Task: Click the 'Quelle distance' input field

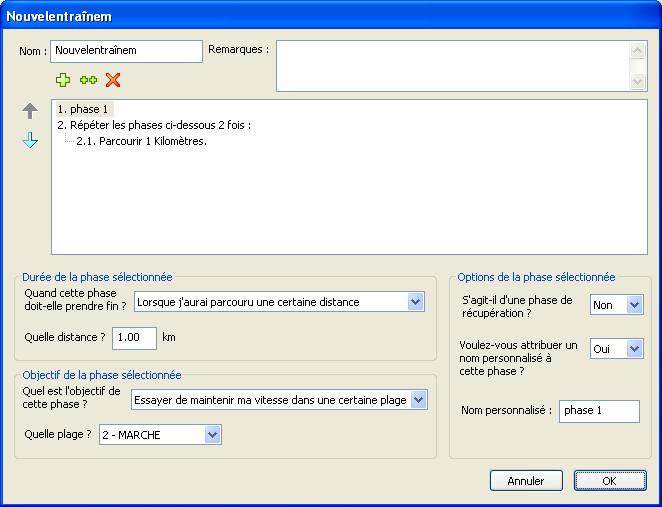Action: [134, 338]
